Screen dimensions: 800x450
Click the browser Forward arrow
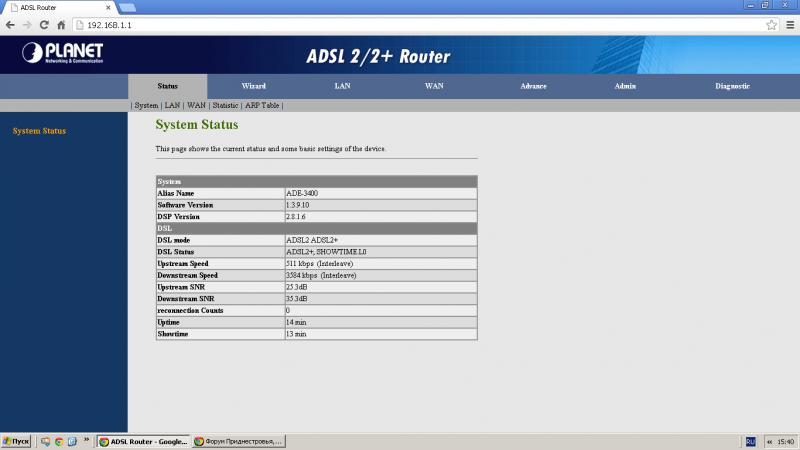pos(27,24)
